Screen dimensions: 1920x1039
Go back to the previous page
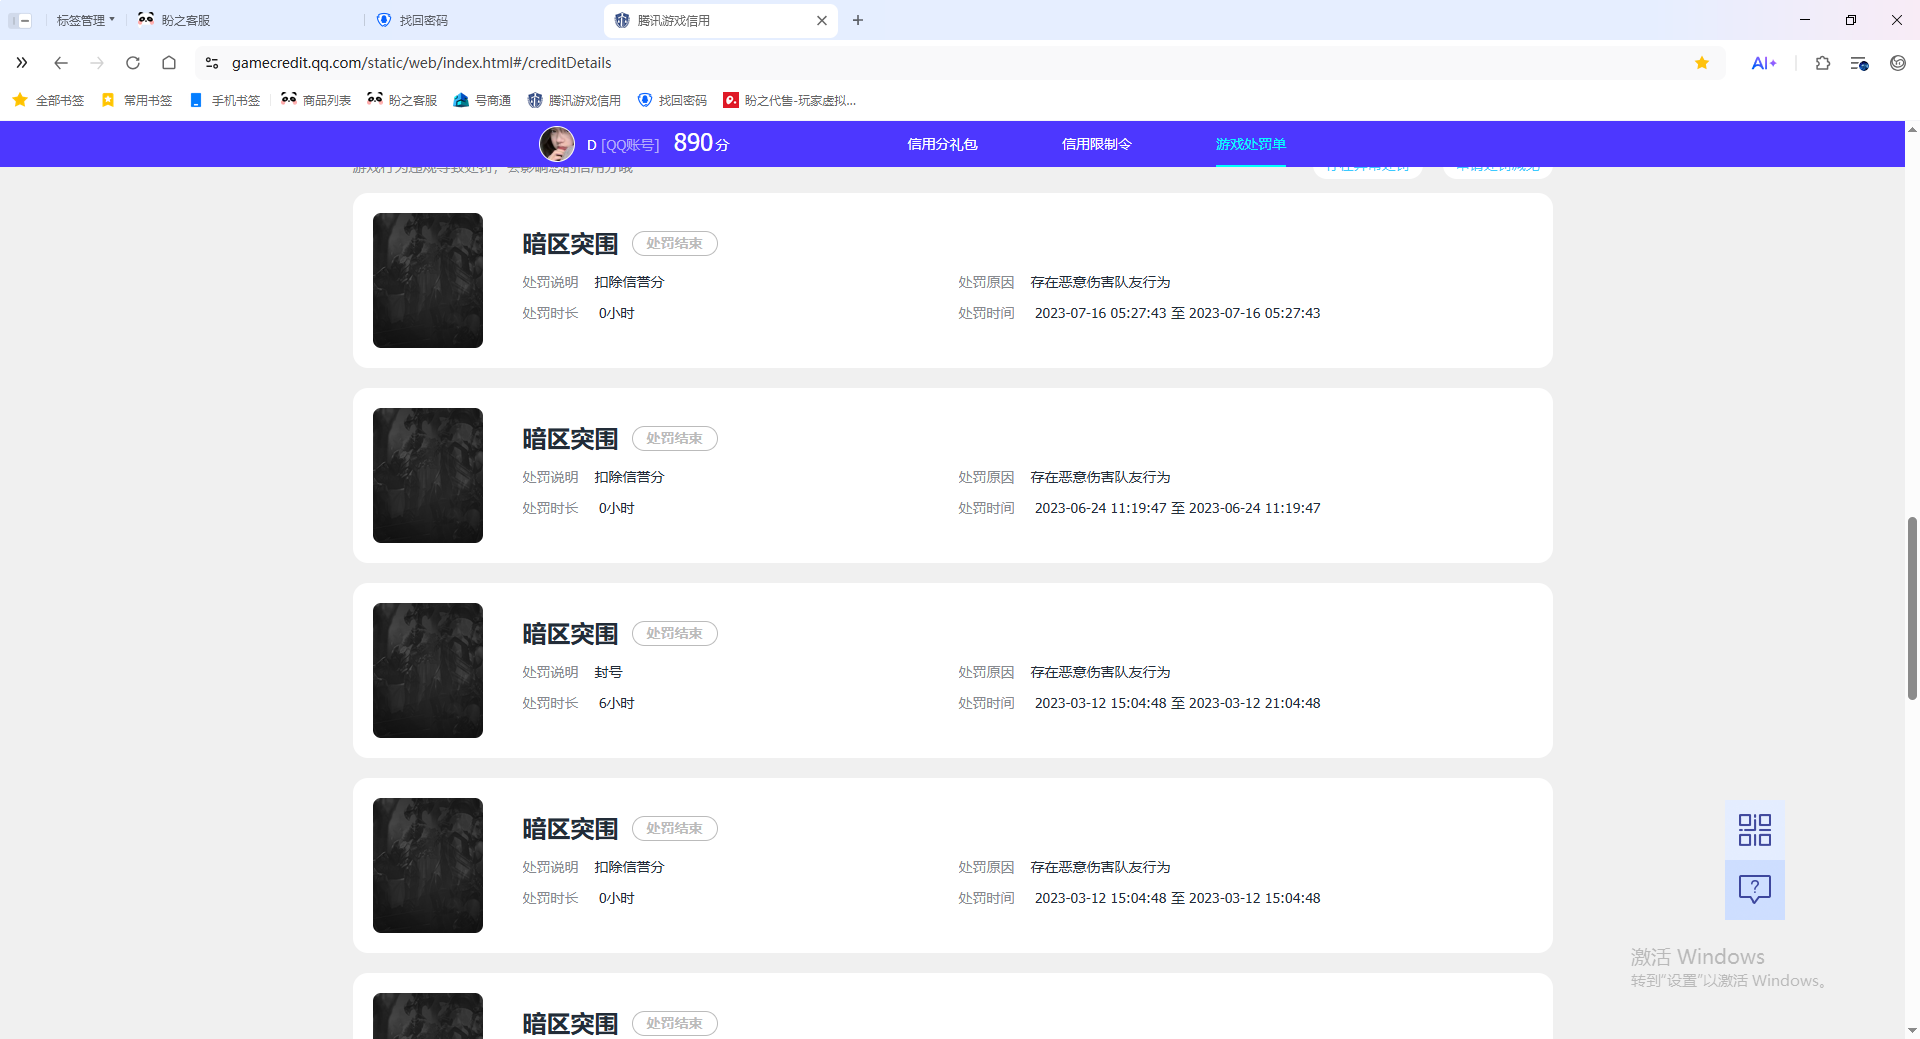click(x=61, y=63)
